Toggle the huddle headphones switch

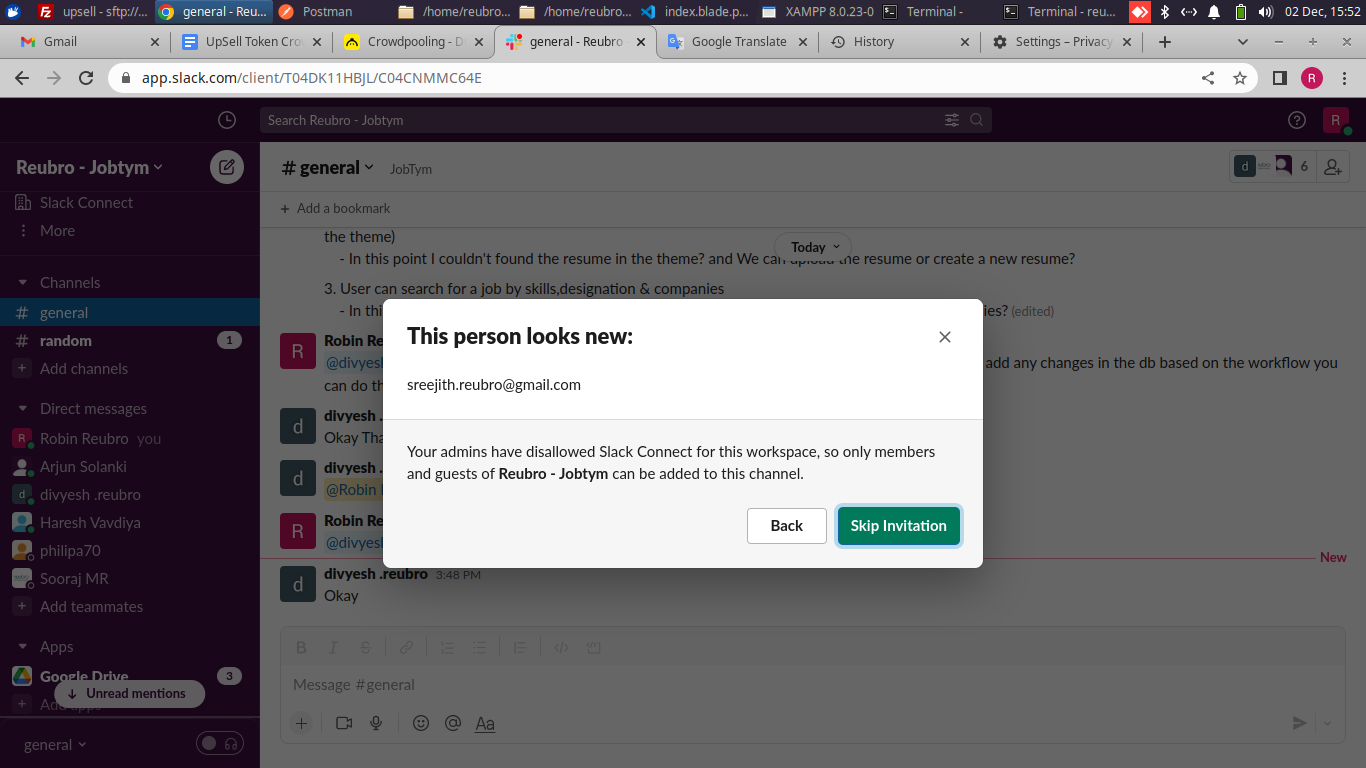[221, 743]
